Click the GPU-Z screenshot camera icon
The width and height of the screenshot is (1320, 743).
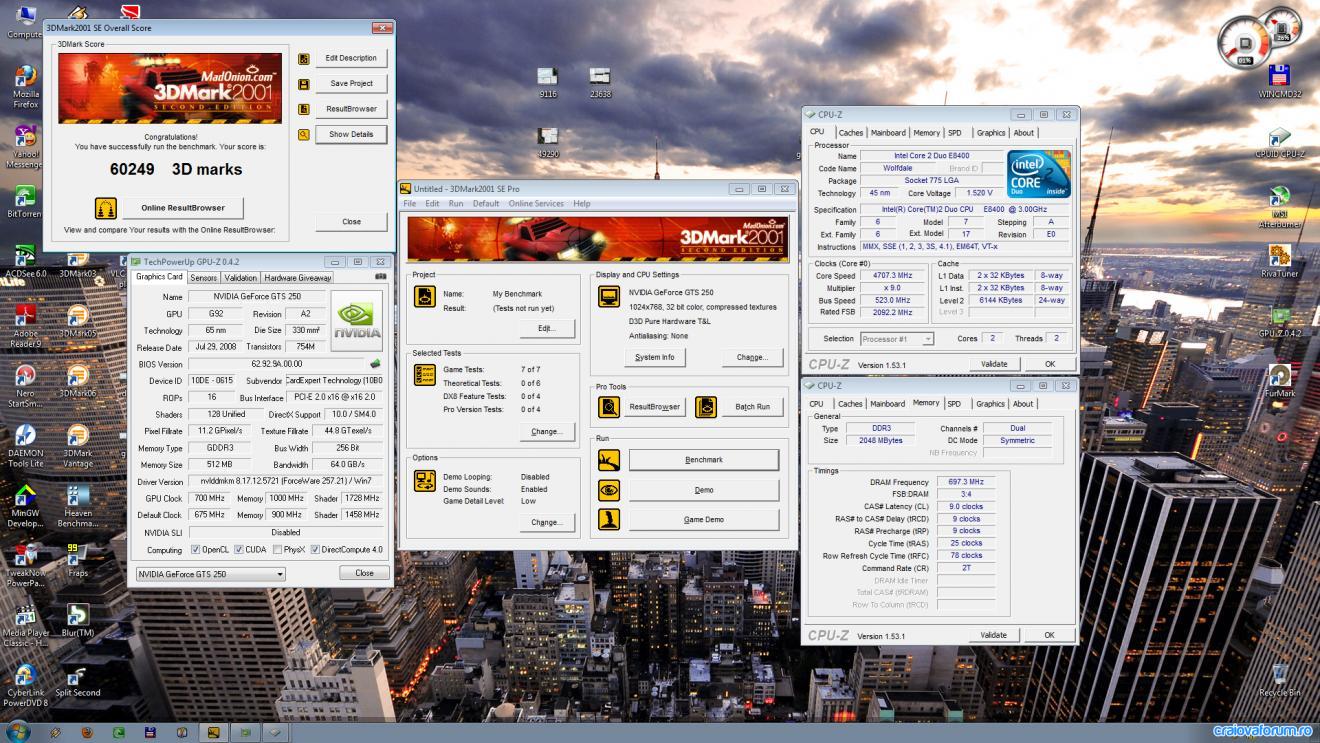pos(380,277)
